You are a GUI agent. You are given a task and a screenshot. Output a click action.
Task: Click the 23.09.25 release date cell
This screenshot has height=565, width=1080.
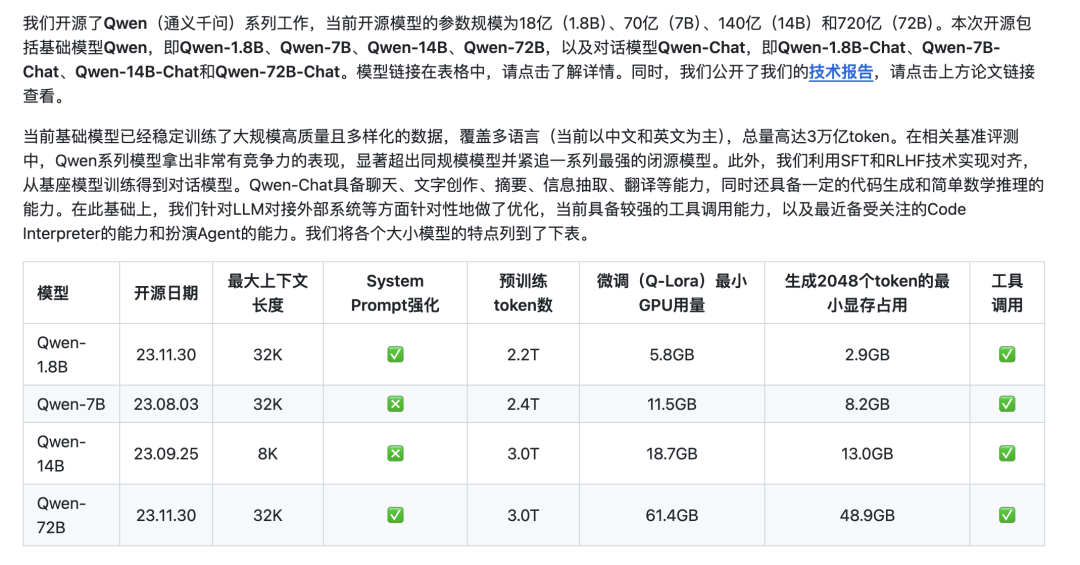[166, 454]
